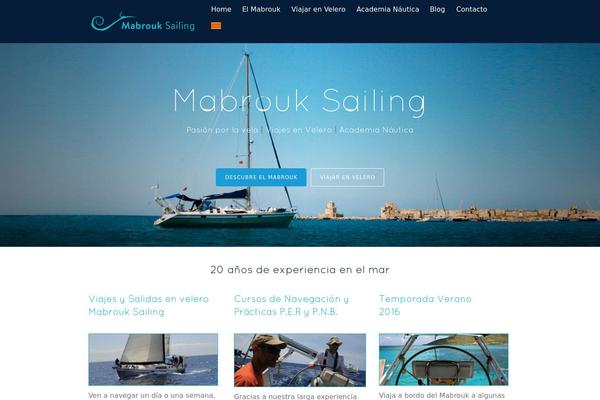The image size is (600, 400).
Task: Open the Home menu item
Action: point(221,9)
